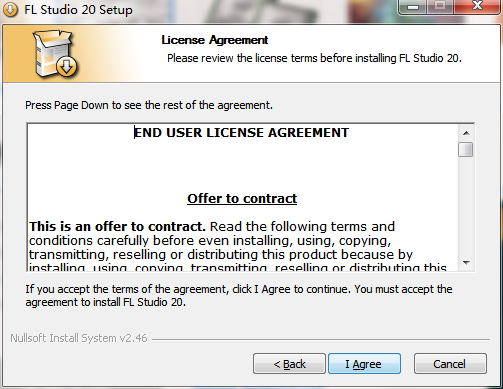Viewport: 503px width, 389px height.
Task: Click the scrollbar down arrow in license box
Action: pos(466,263)
